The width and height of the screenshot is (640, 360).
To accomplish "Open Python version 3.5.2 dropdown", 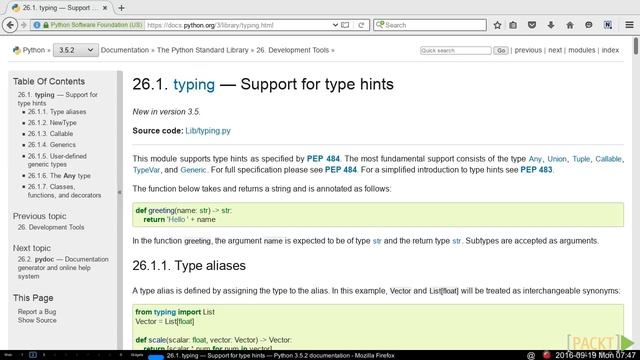I will click(76, 50).
